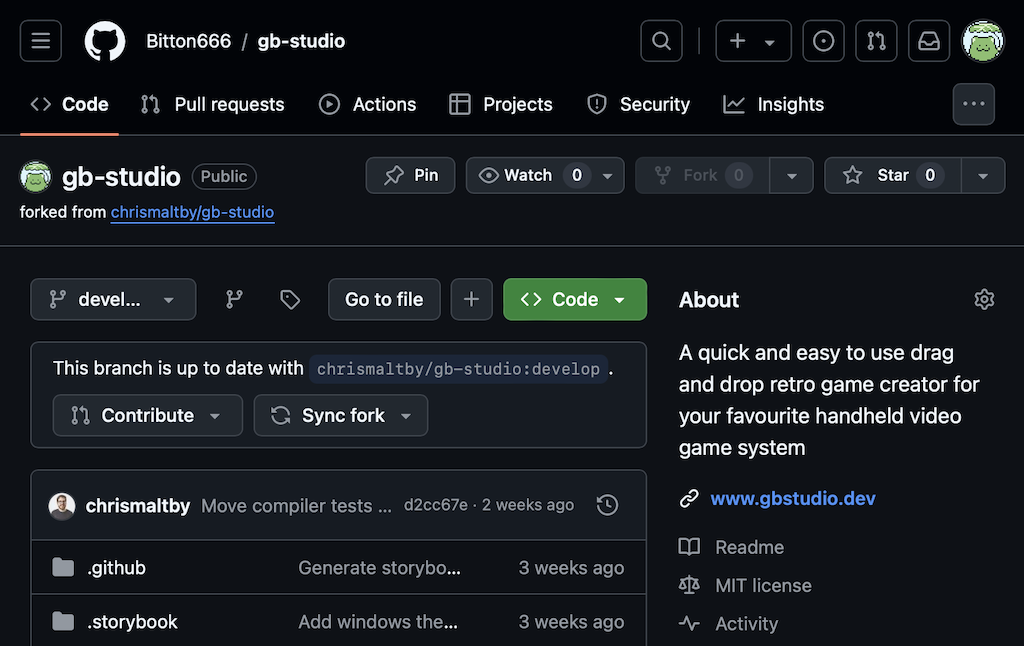Edit About details with gear icon
The width and height of the screenshot is (1024, 646).
coord(984,299)
